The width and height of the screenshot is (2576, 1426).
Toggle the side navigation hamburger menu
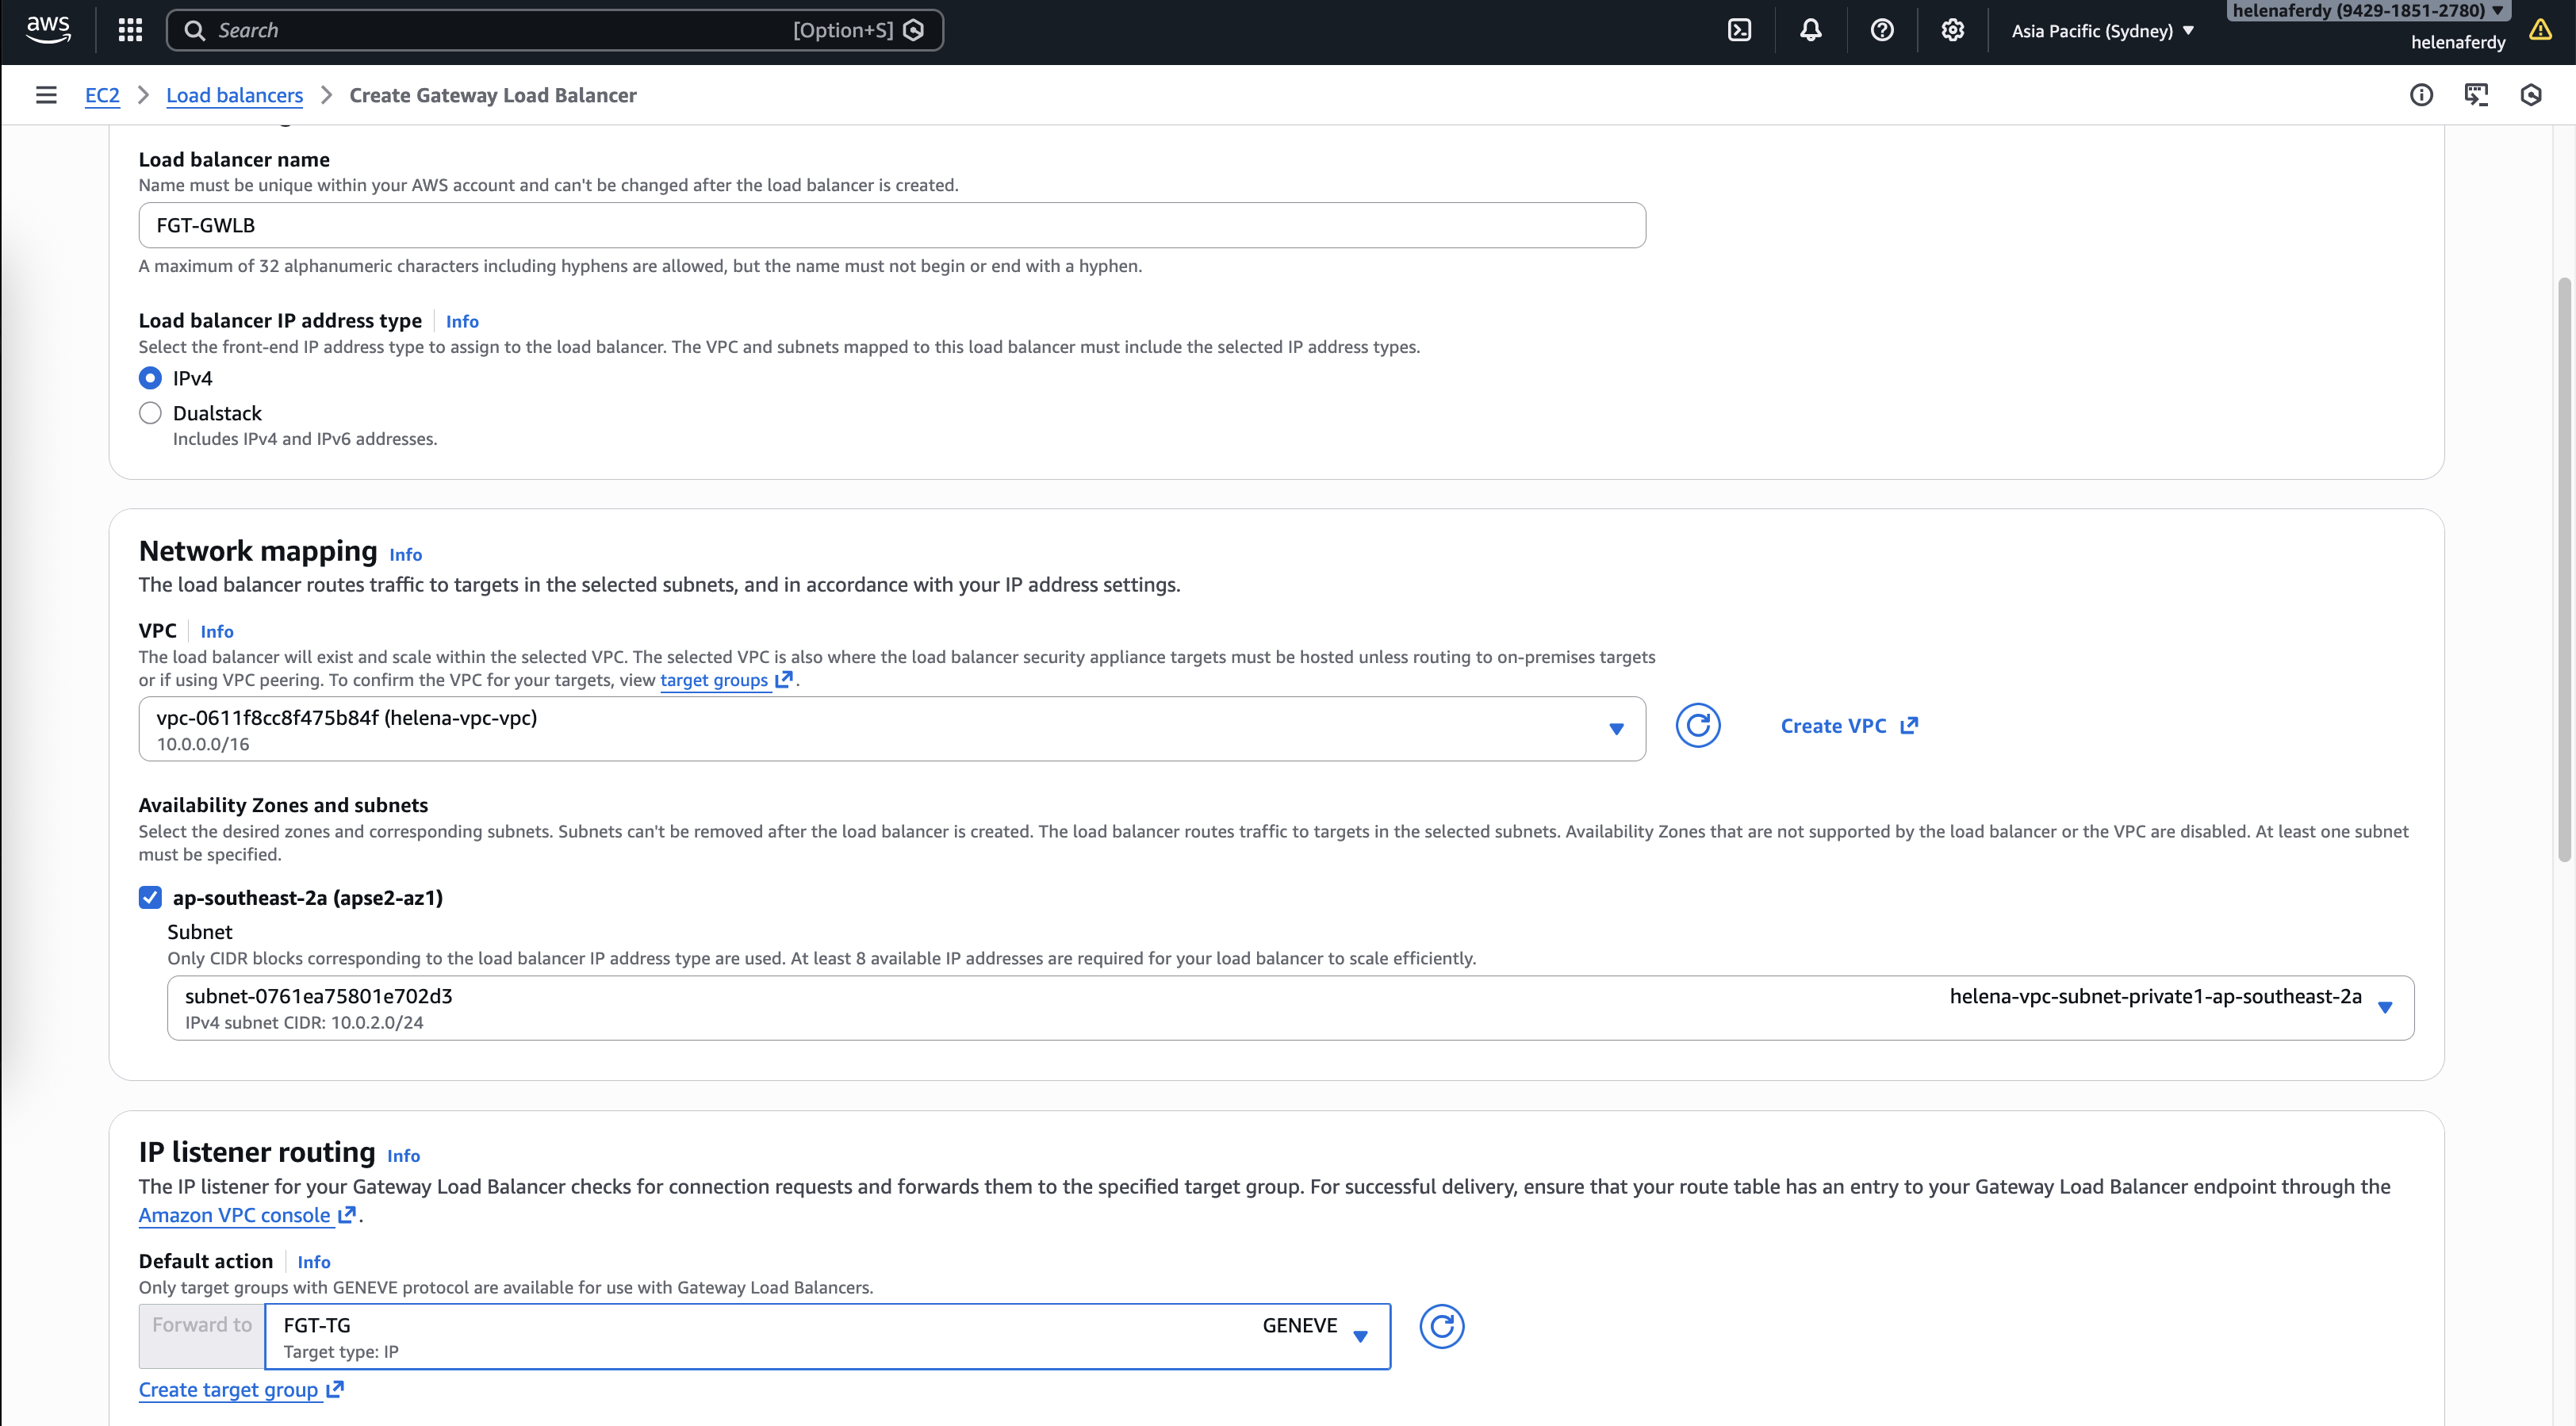coord(46,95)
